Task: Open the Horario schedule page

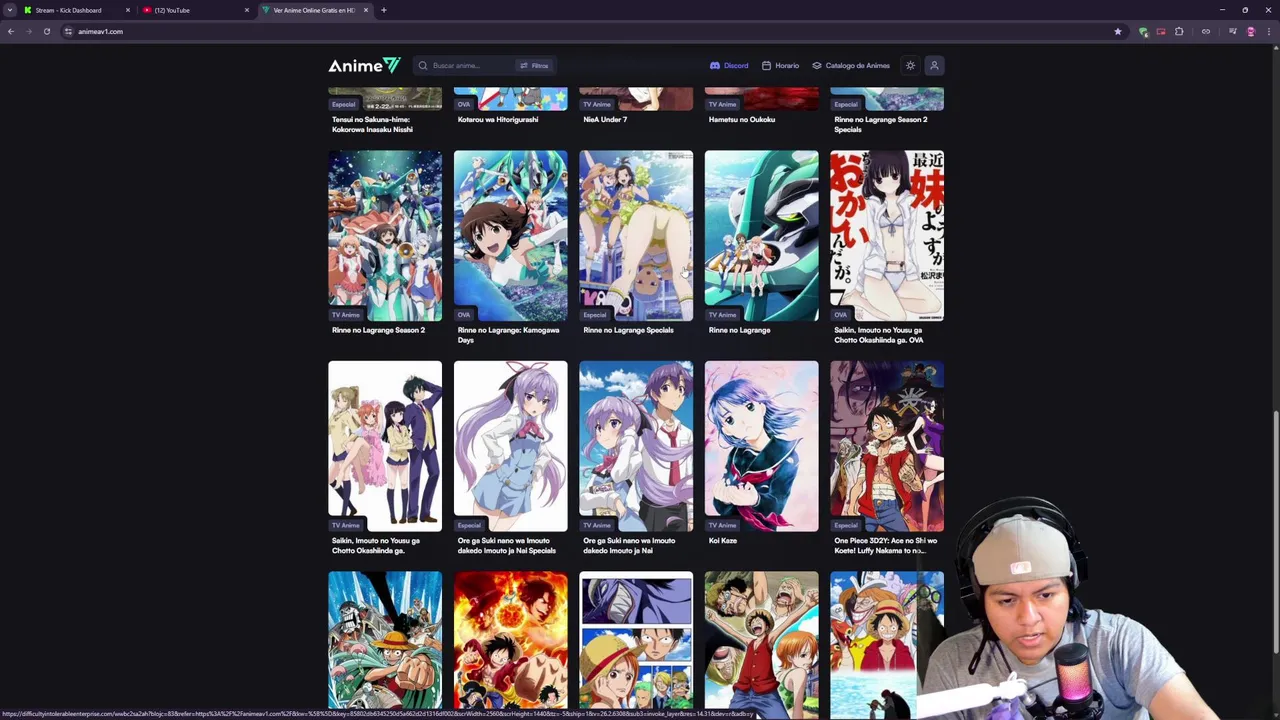Action: tap(780, 65)
